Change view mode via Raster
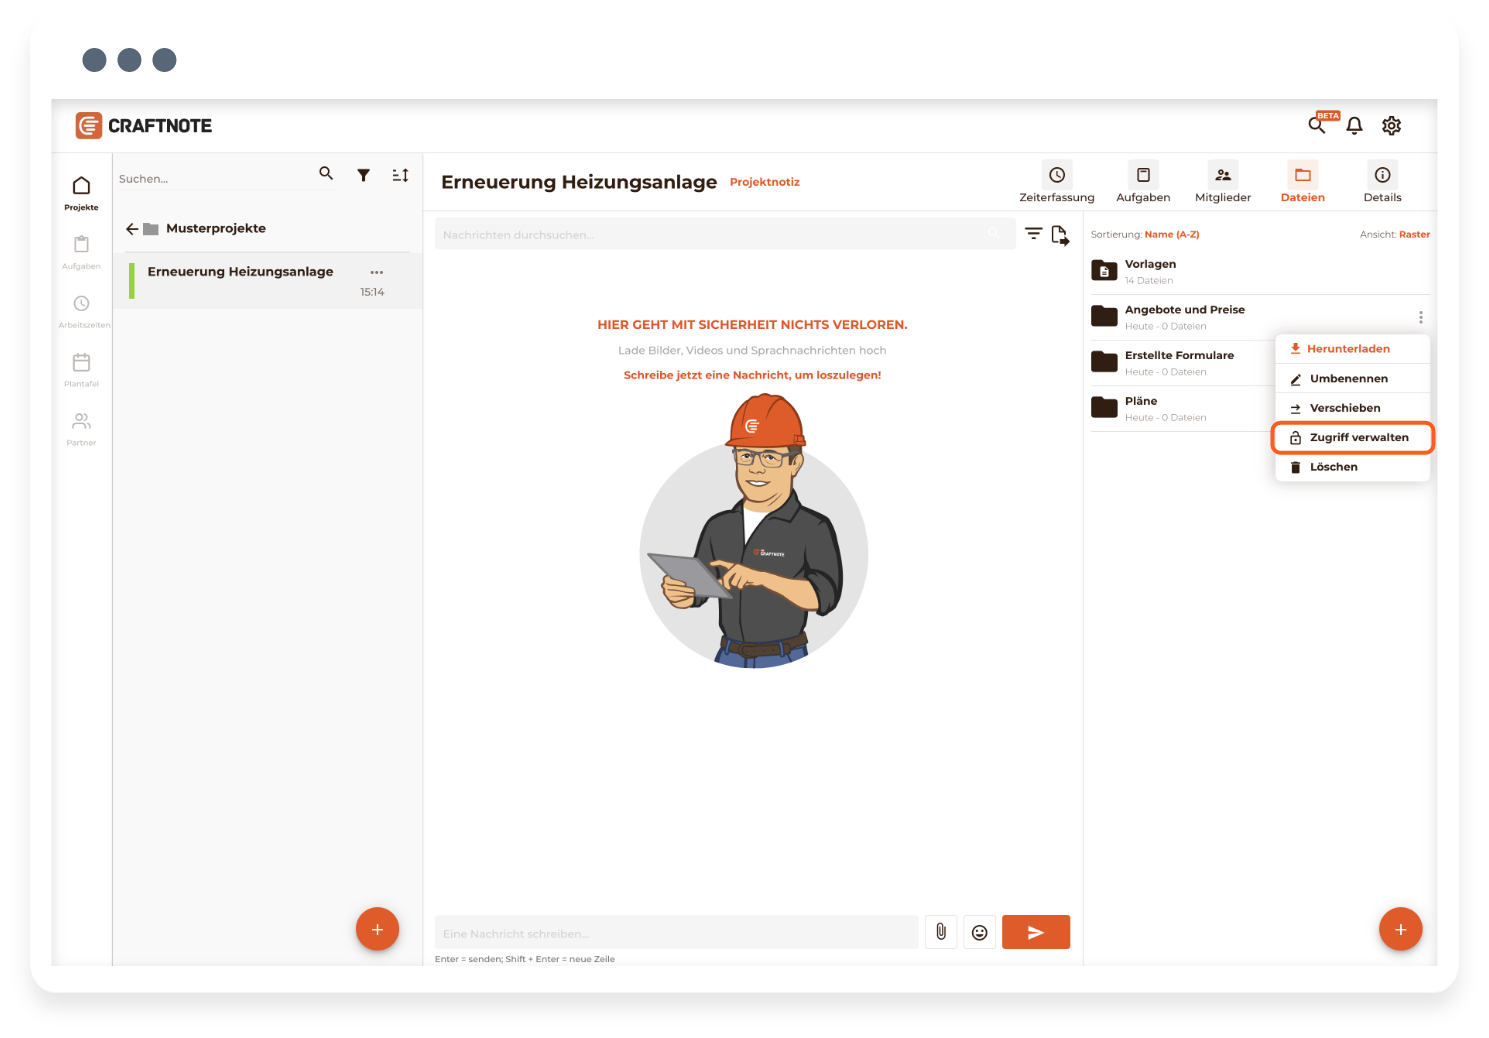 click(x=1414, y=235)
